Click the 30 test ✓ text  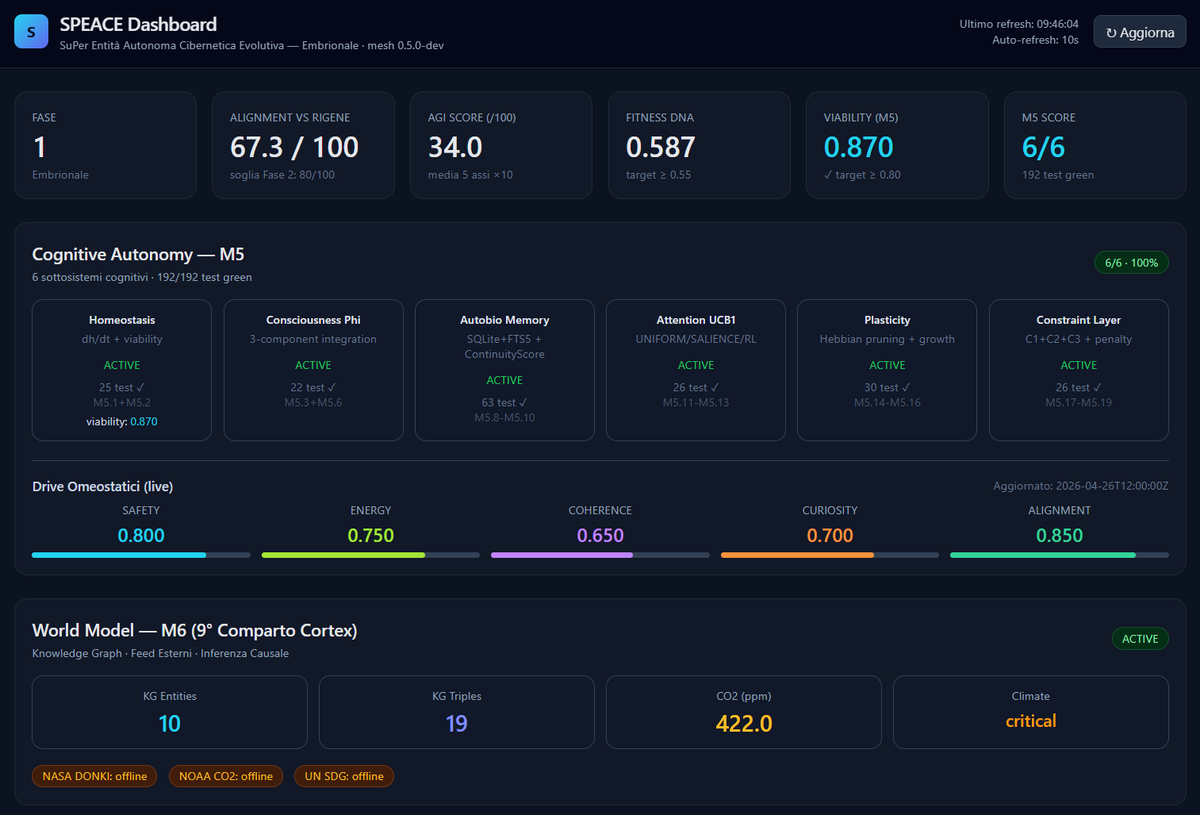(887, 387)
